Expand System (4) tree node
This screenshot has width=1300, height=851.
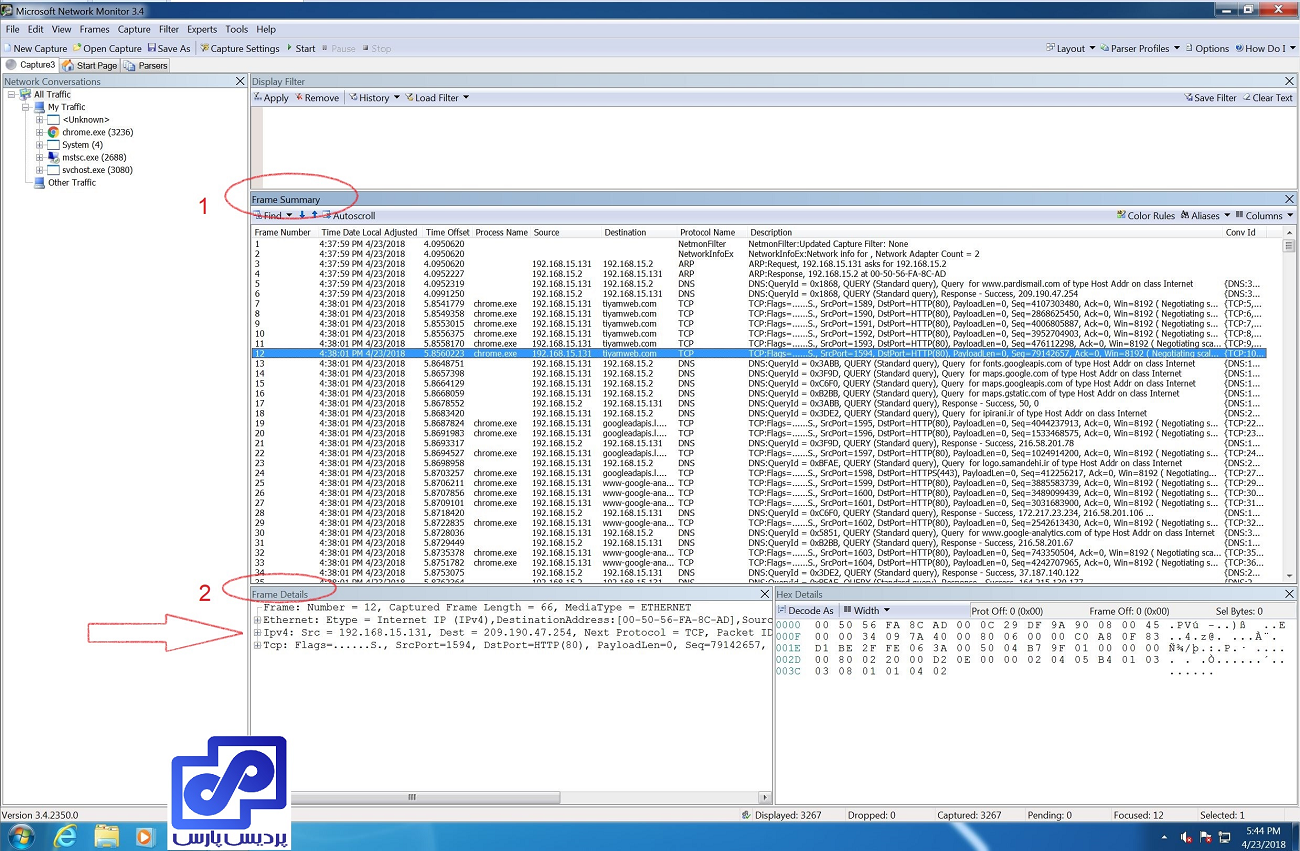tap(40, 145)
